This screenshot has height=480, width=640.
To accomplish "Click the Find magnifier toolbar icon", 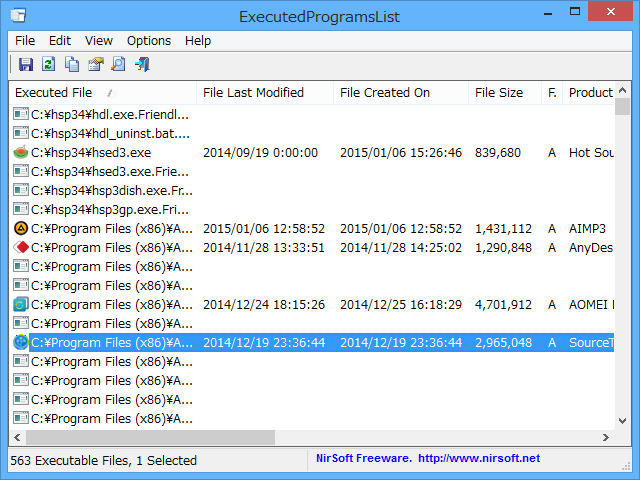I will click(x=118, y=64).
